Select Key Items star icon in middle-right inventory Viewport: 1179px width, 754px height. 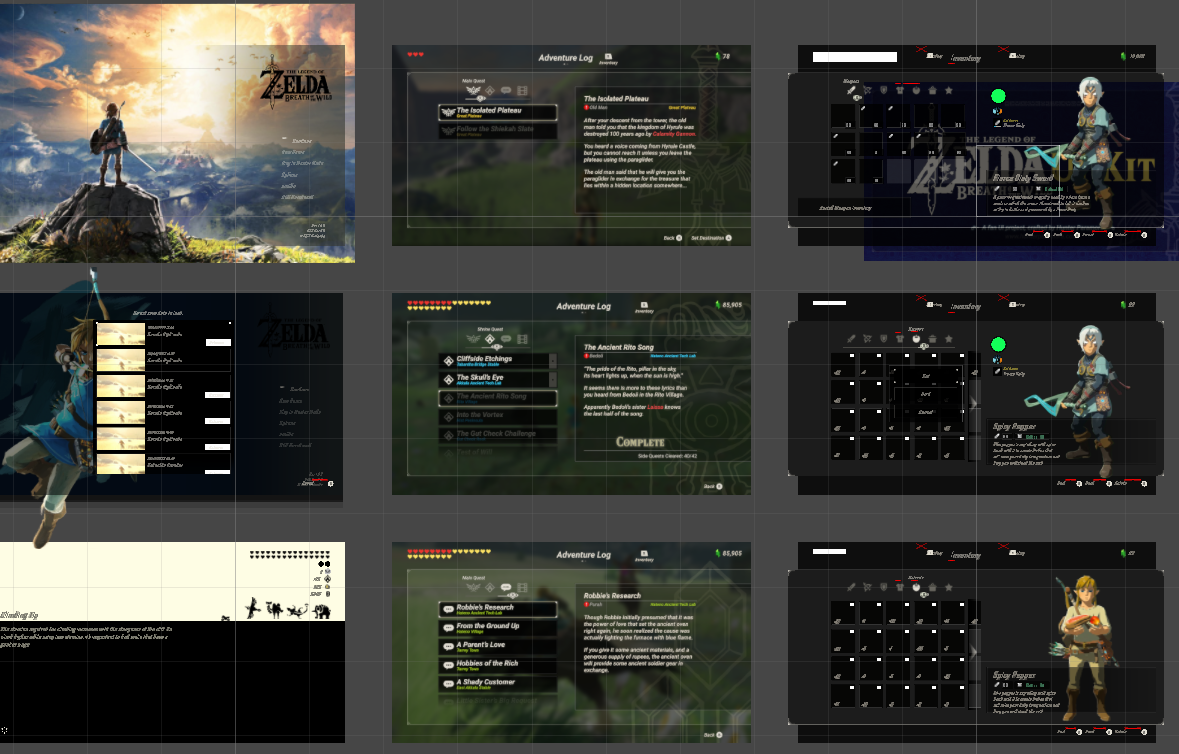(x=949, y=339)
